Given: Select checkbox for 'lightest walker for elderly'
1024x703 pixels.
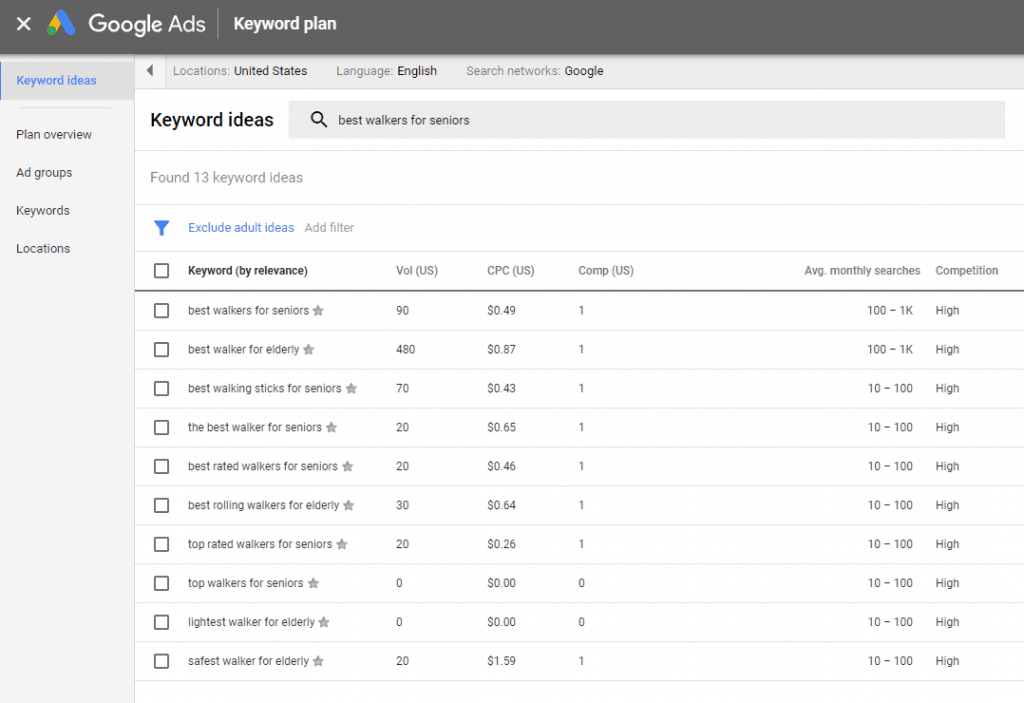Looking at the screenshot, I should click(x=161, y=623).
